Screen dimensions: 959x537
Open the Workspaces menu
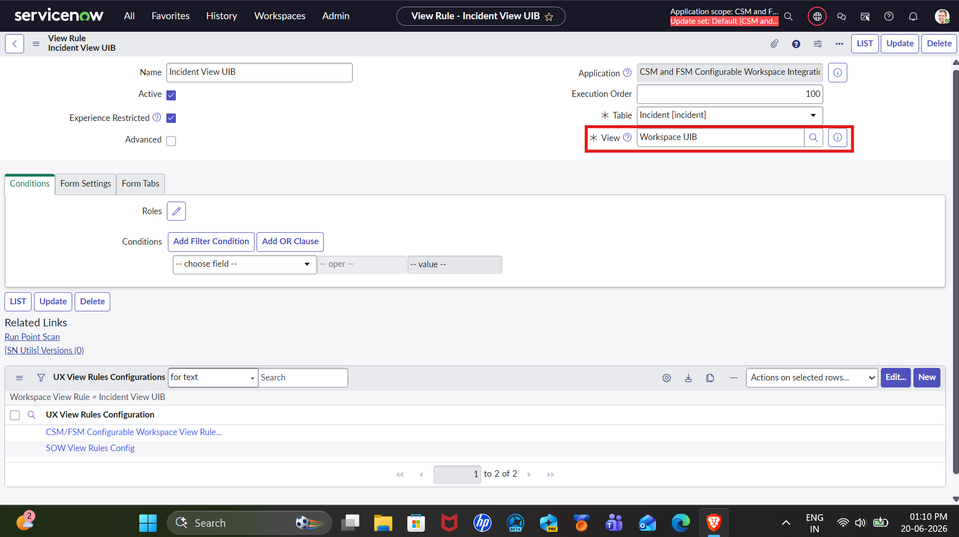(280, 16)
